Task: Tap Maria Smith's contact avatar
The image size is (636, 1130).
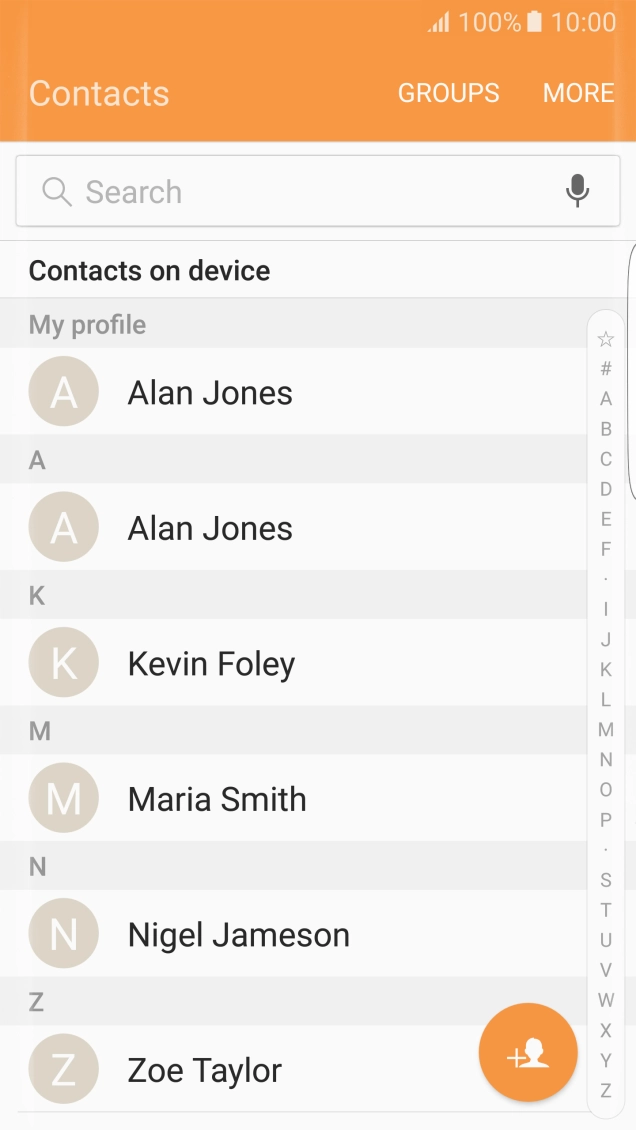Action: click(63, 797)
